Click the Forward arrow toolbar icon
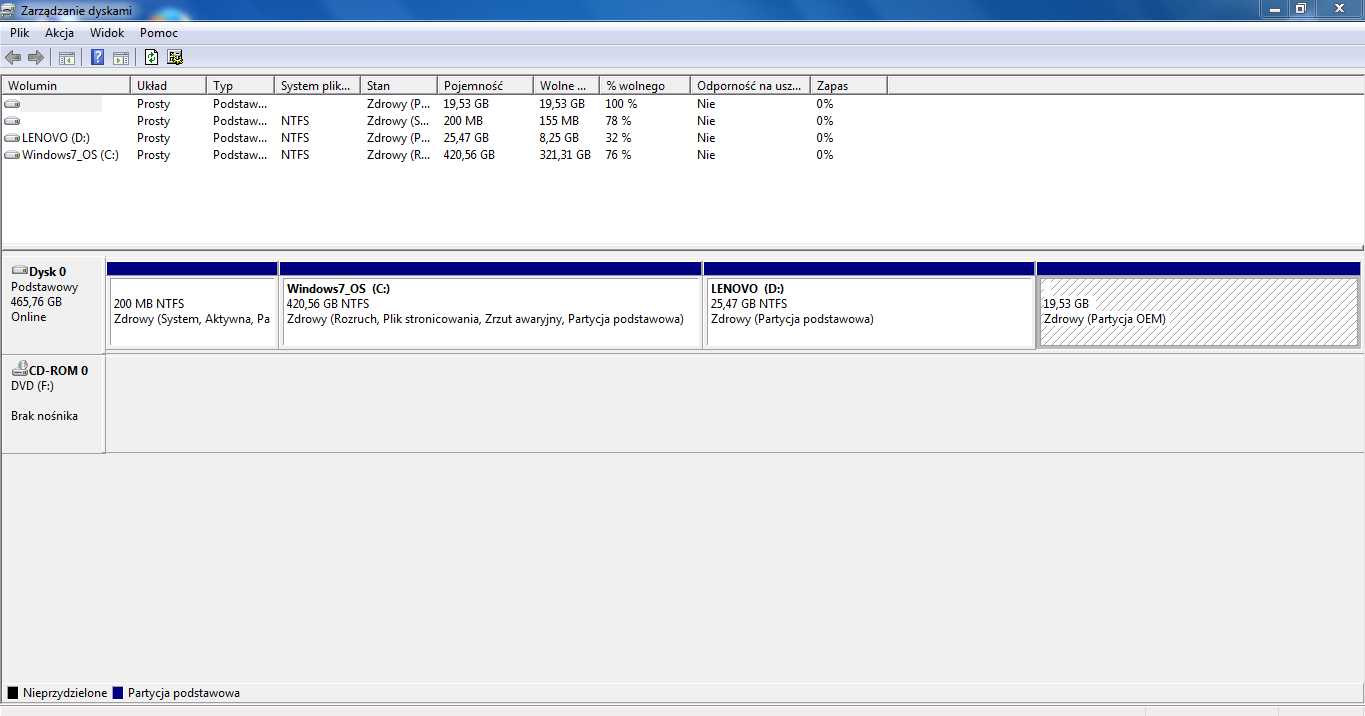1365x716 pixels. (x=36, y=57)
